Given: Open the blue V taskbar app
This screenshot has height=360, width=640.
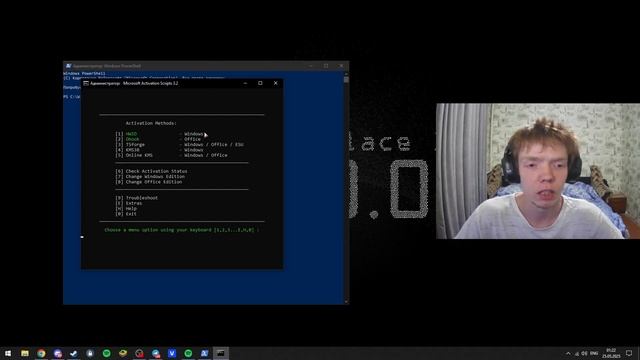Looking at the screenshot, I should 172,353.
